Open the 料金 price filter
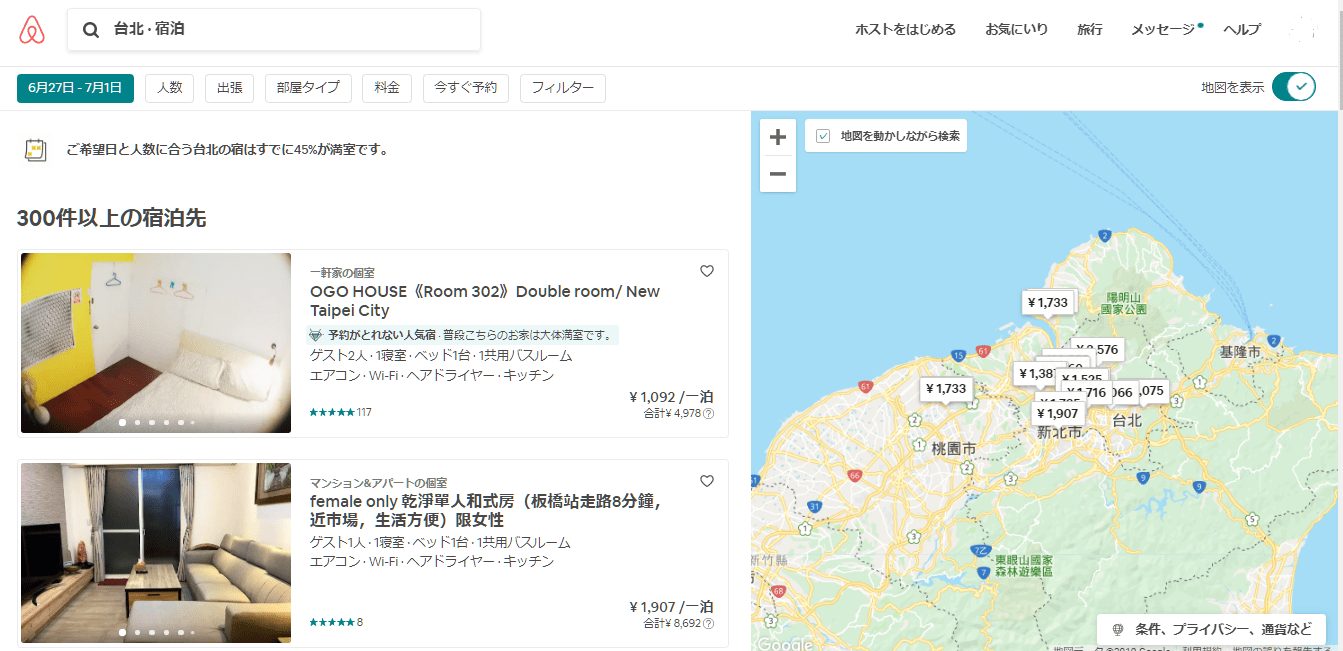The width and height of the screenshot is (1343, 651). point(387,88)
